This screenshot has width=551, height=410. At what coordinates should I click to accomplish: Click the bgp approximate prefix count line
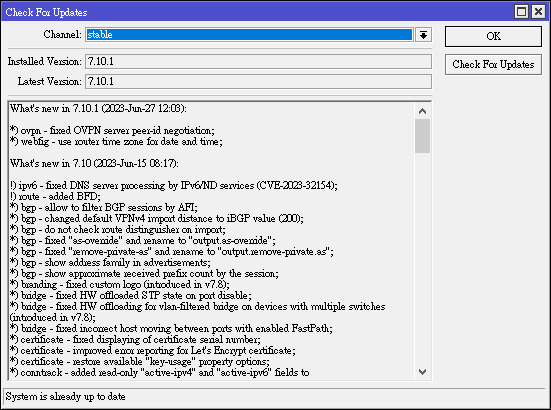click(144, 274)
